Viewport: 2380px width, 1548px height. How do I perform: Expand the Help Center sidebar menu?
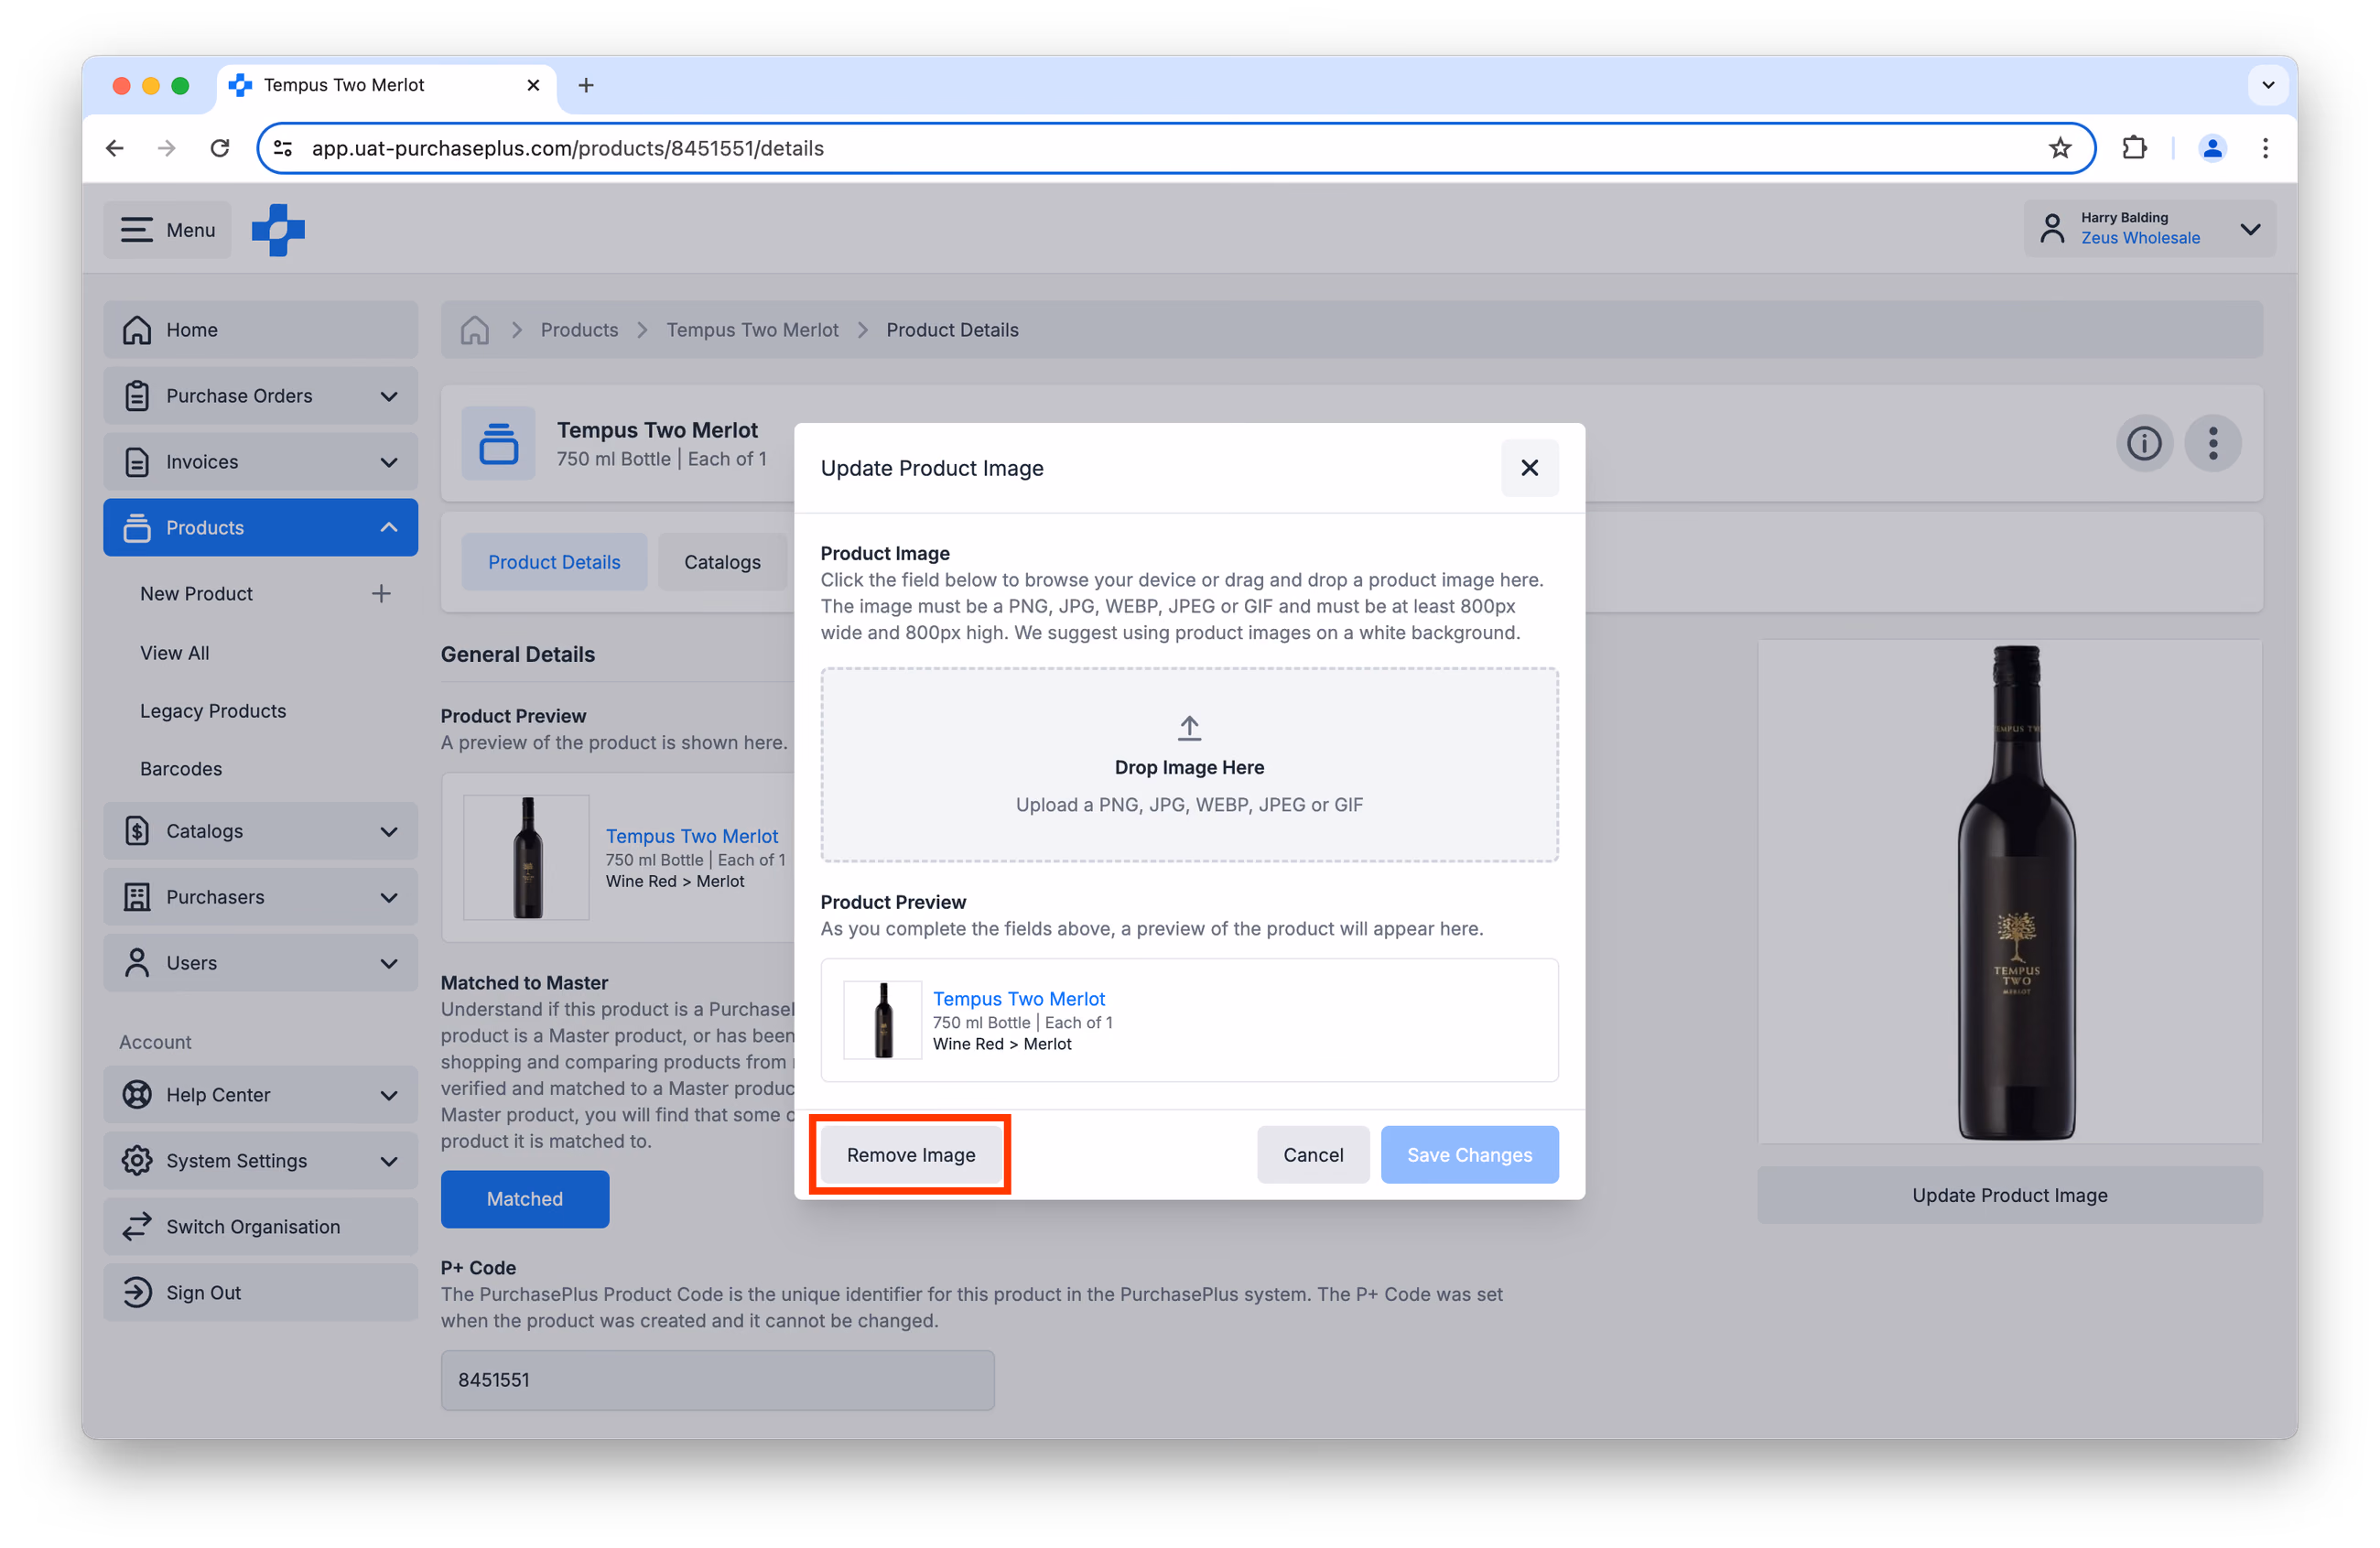pyautogui.click(x=260, y=1096)
